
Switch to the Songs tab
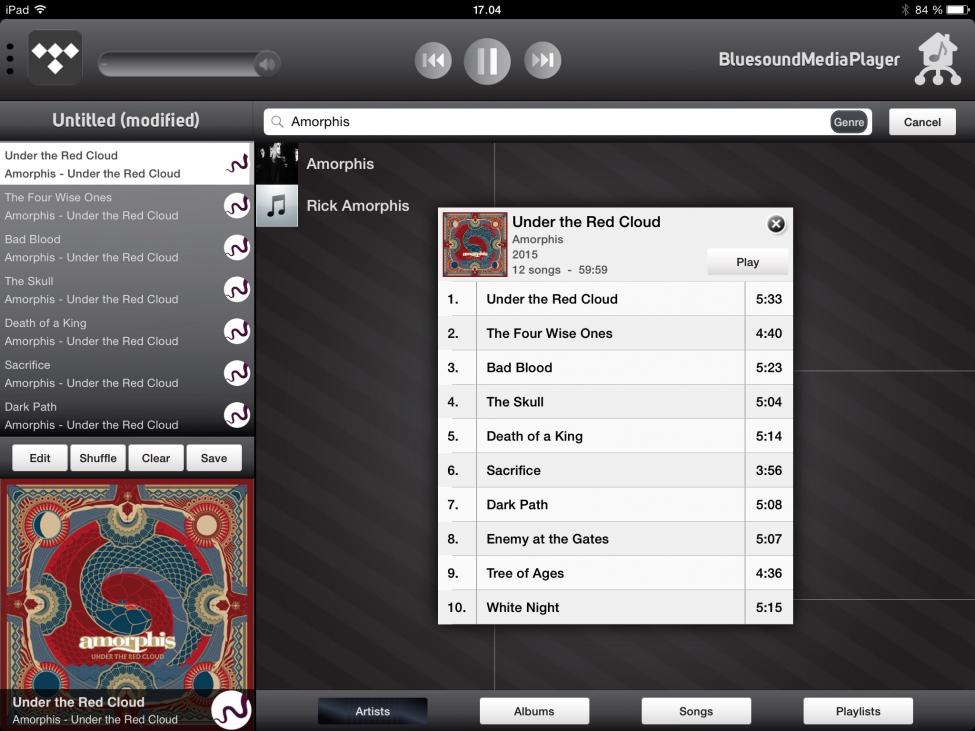tap(696, 711)
